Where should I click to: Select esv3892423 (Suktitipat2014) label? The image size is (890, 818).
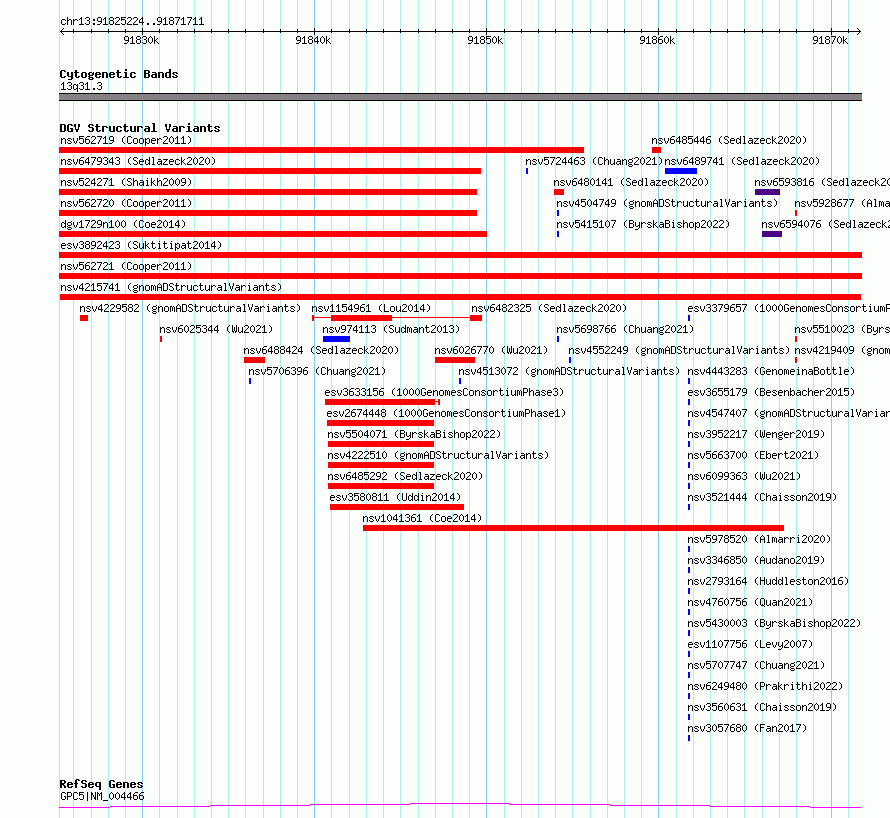[x=141, y=245]
